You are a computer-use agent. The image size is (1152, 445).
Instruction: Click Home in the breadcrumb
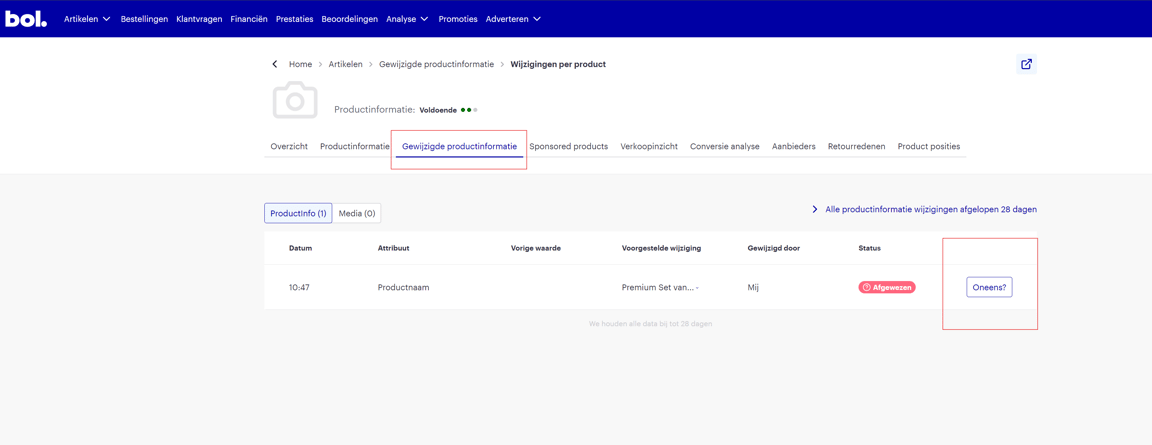(x=300, y=64)
